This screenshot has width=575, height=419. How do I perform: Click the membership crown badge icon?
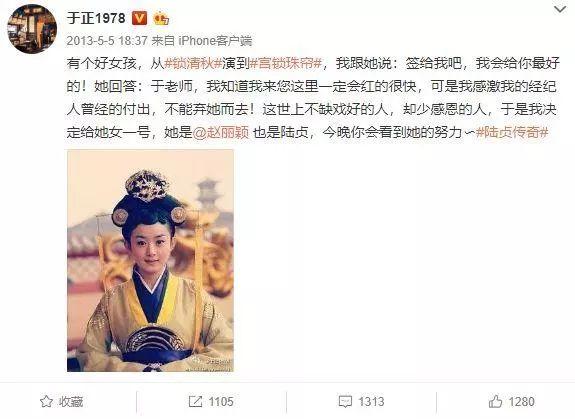tap(161, 18)
